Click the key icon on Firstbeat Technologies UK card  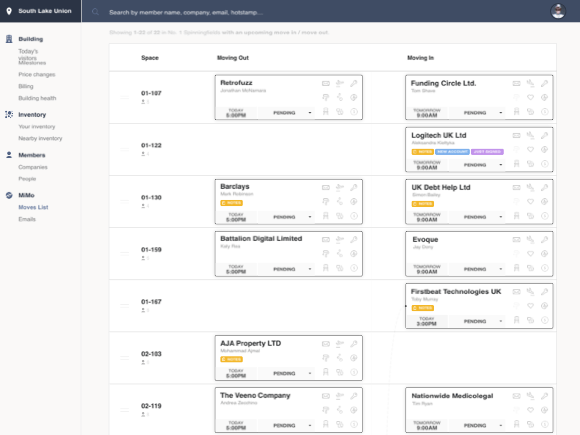544,292
